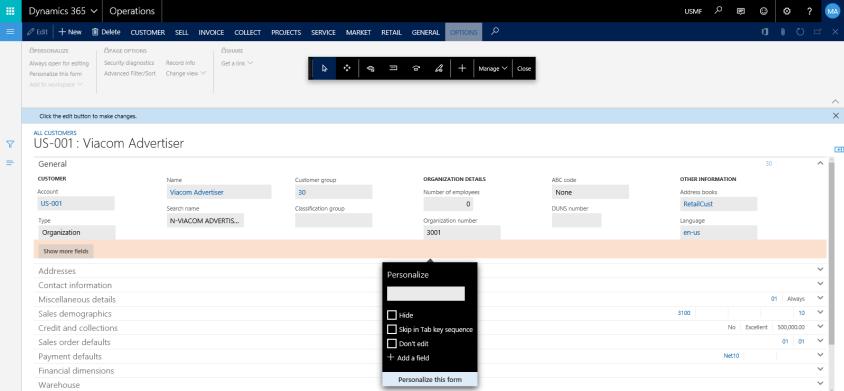Choose the Summary tool in personalization toolbar
This screenshot has height=391, width=844.
click(393, 68)
